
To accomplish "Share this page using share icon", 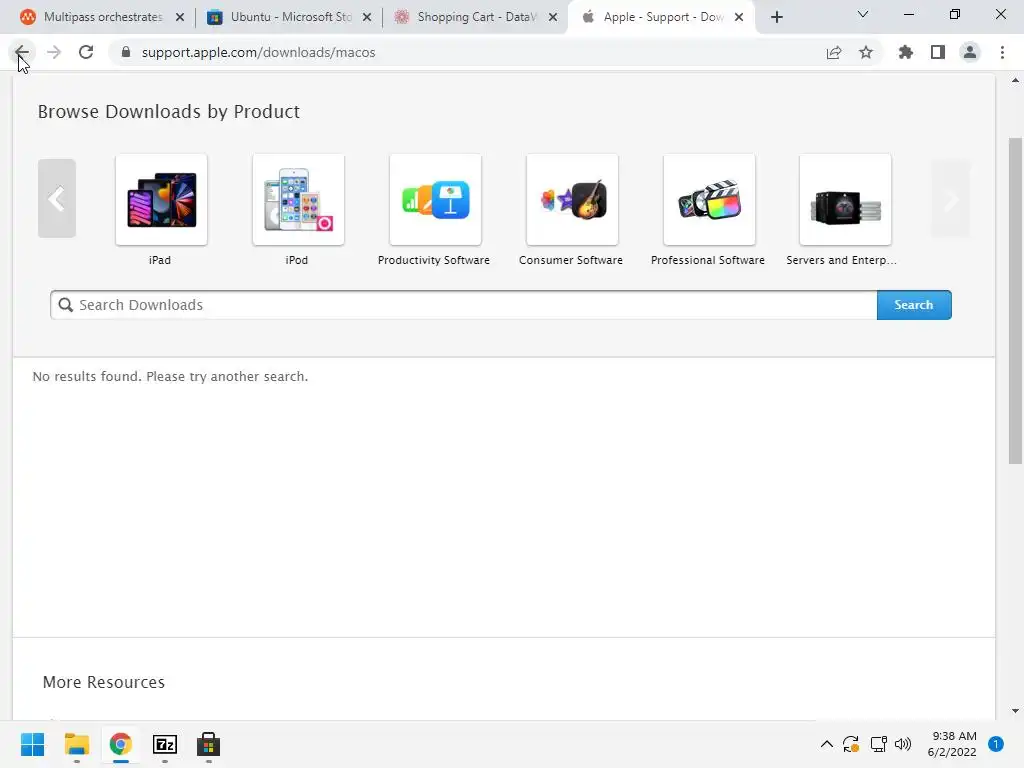I will click(x=833, y=52).
